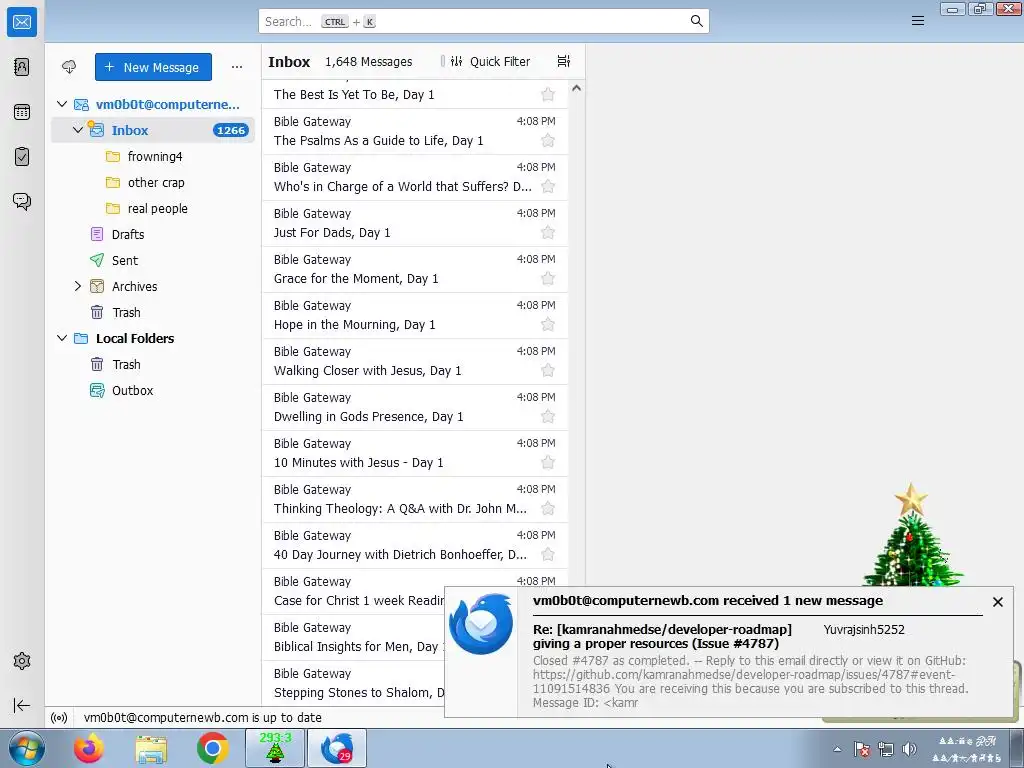1024x768 pixels.
Task: Star 10 Minutes with Jesus message
Action: pyautogui.click(x=548, y=463)
